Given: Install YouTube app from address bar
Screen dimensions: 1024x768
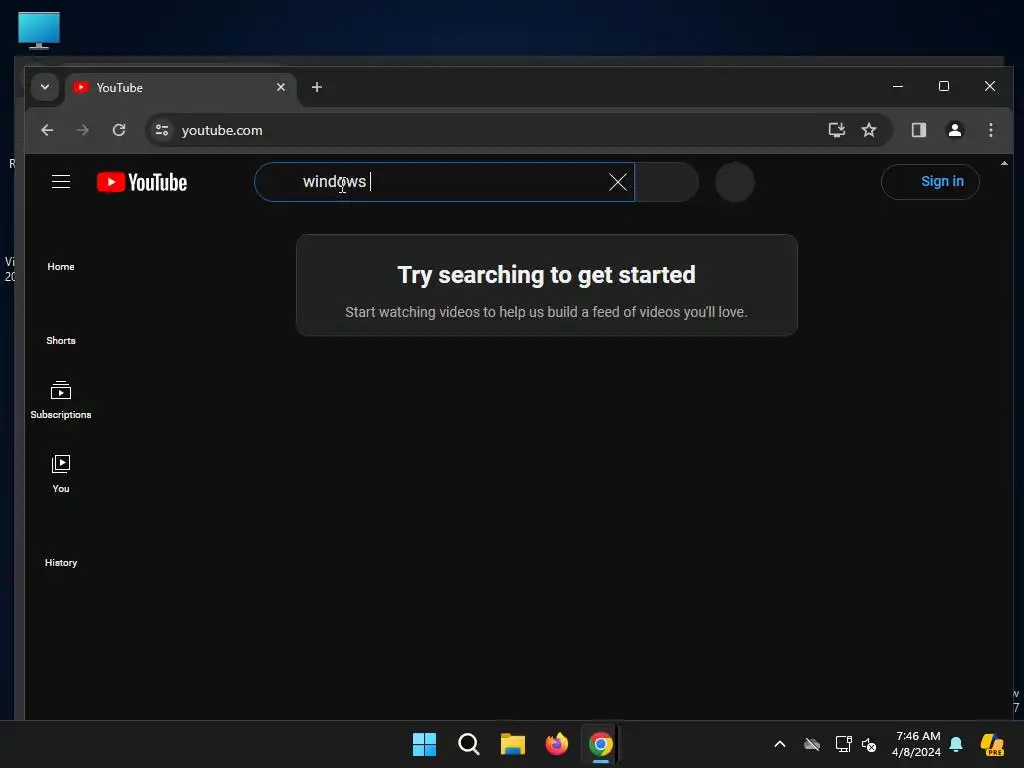Looking at the screenshot, I should click(x=837, y=130).
